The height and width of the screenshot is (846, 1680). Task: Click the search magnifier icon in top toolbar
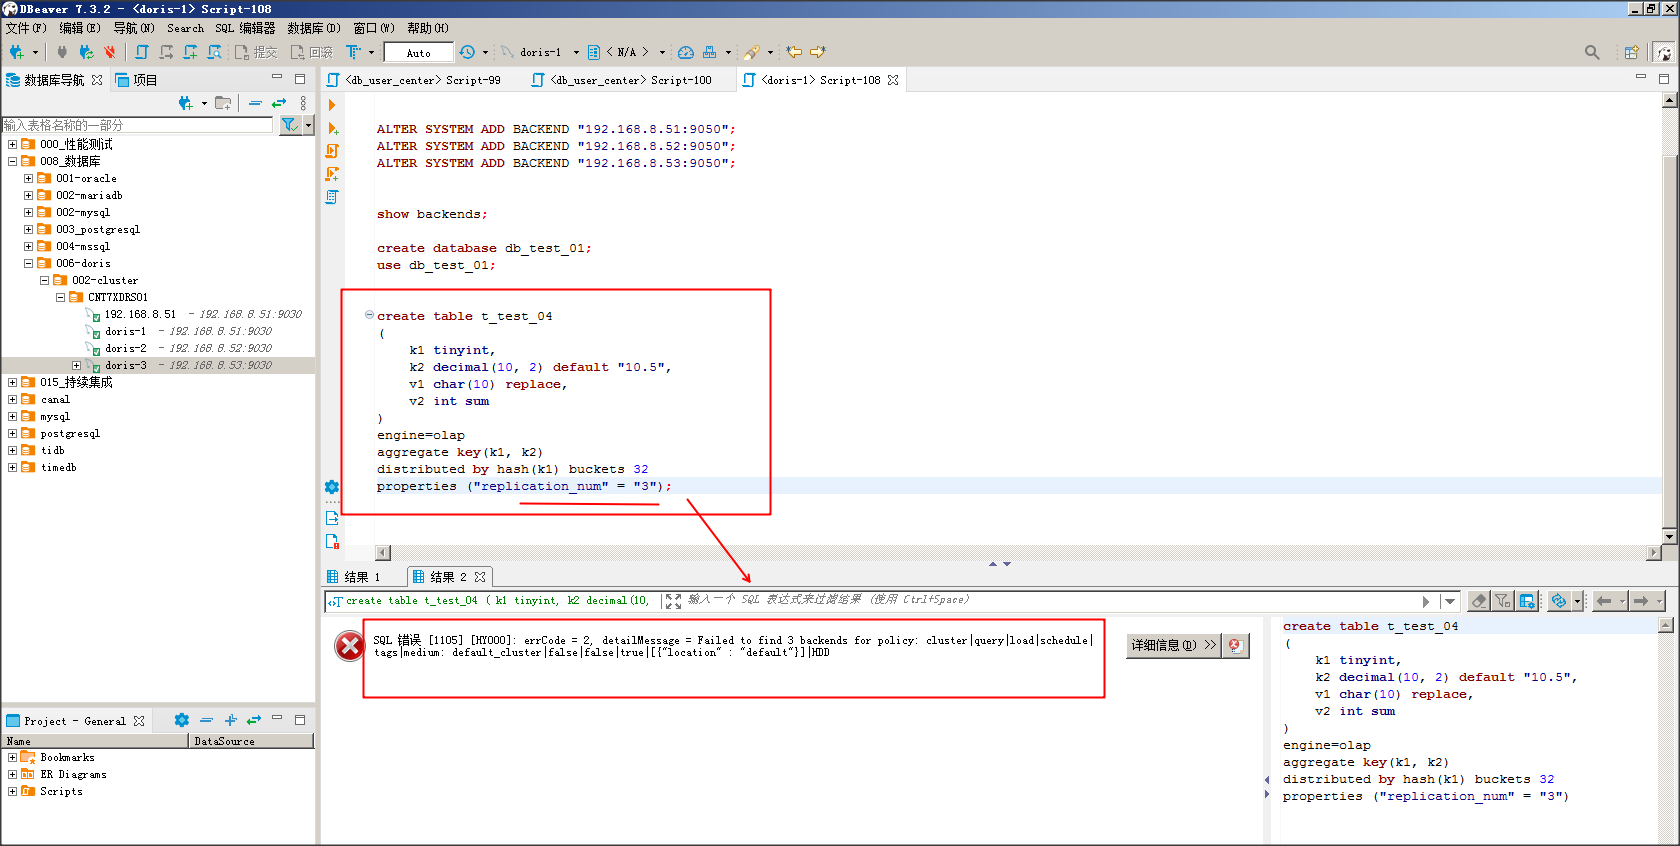1592,52
